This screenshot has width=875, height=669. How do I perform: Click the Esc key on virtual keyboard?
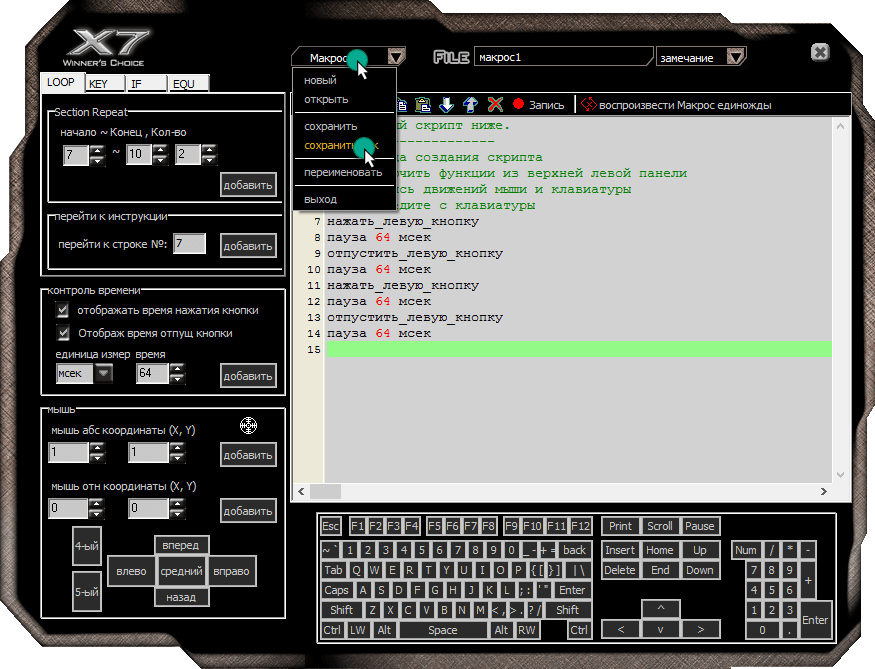click(330, 526)
